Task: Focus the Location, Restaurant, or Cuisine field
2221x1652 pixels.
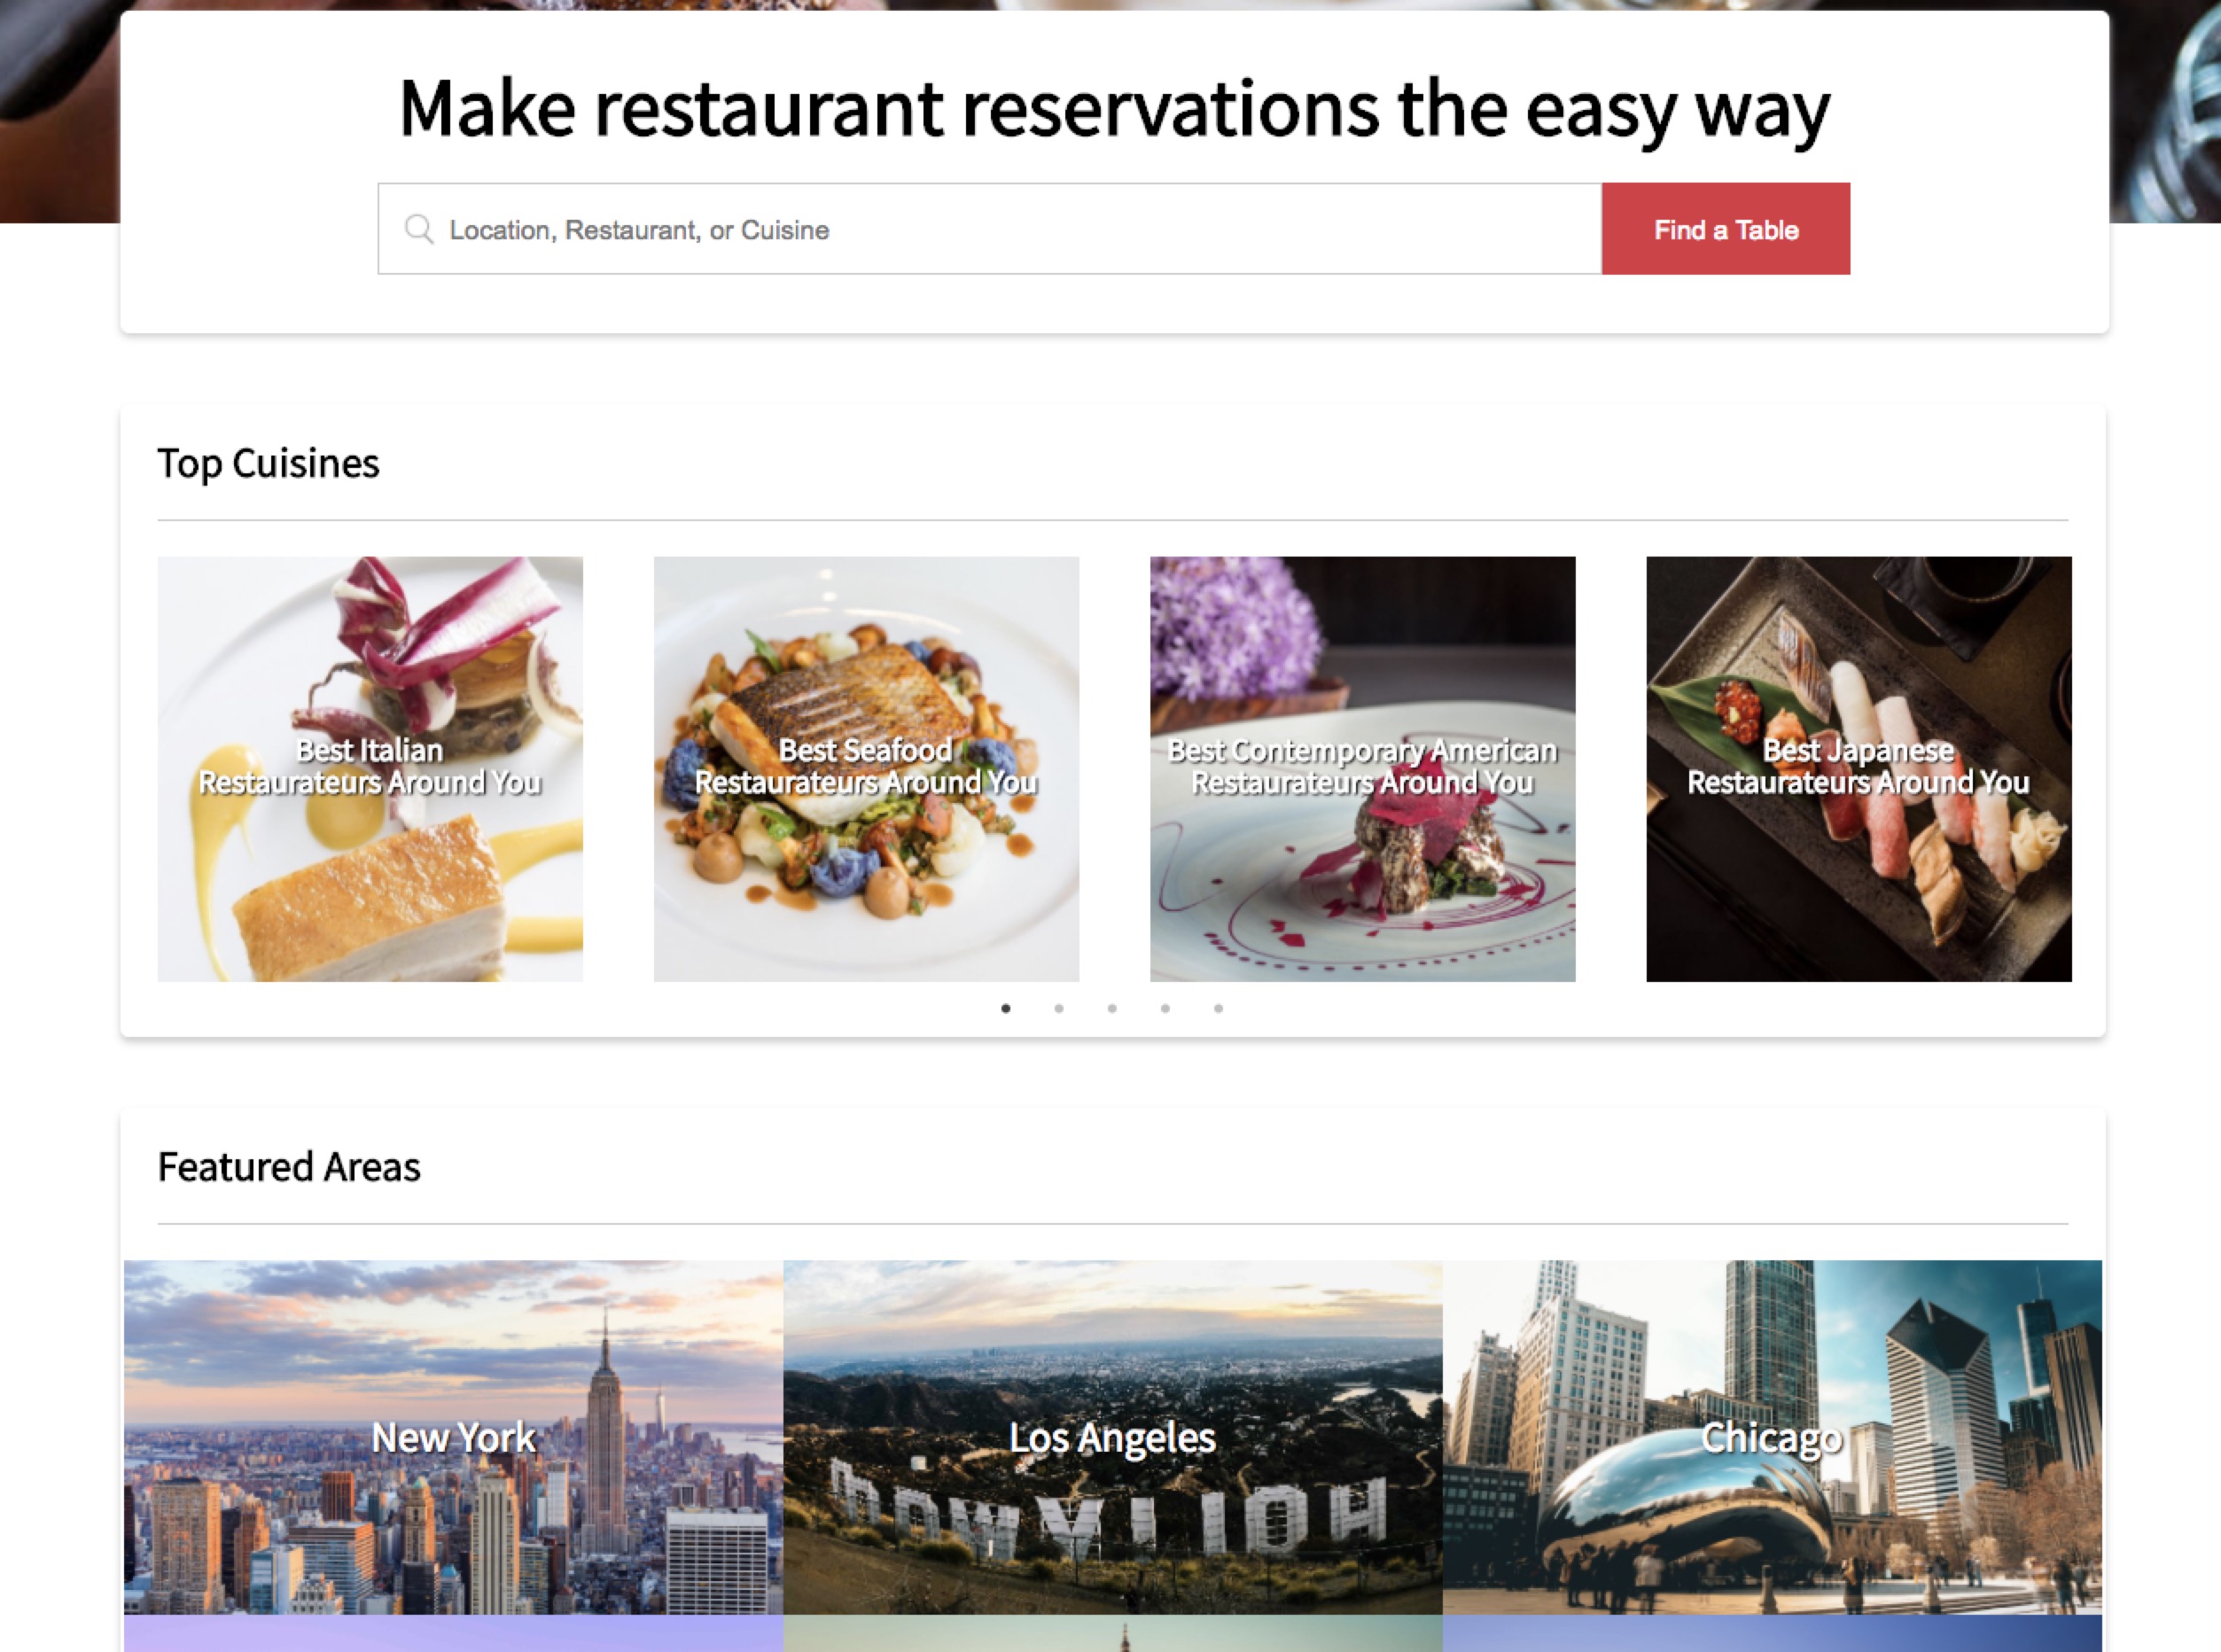Action: [x=989, y=229]
